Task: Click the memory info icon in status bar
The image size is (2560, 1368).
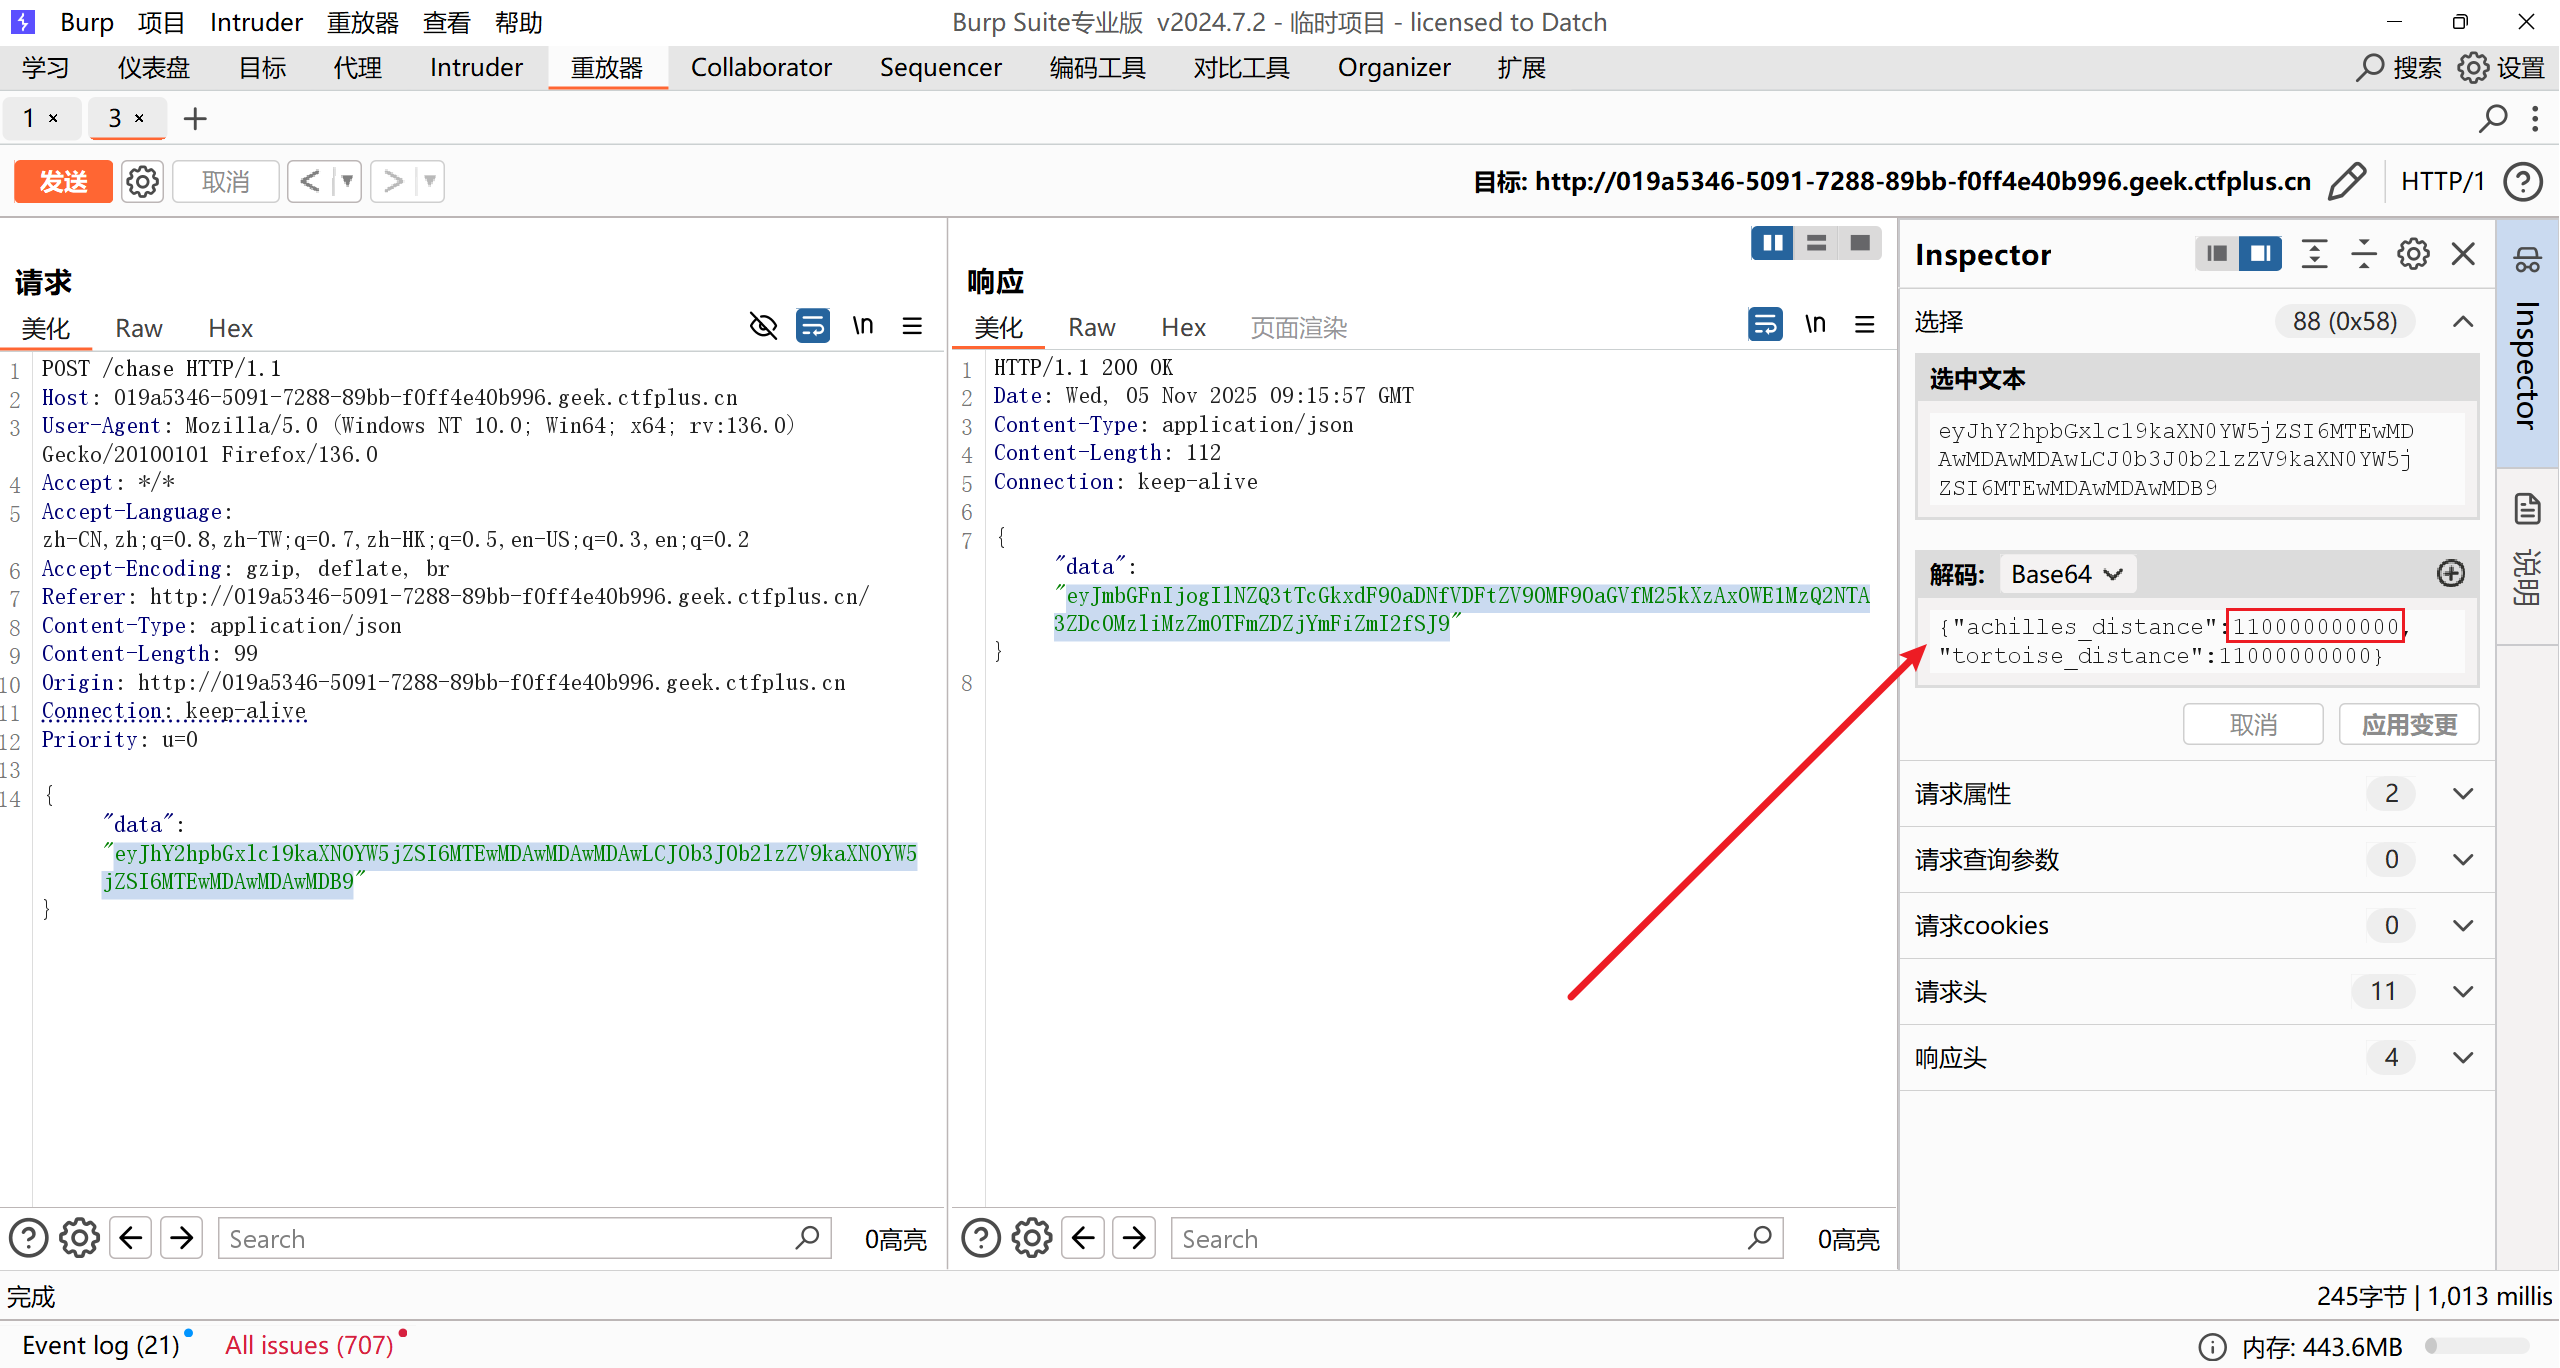Action: pyautogui.click(x=2212, y=1346)
